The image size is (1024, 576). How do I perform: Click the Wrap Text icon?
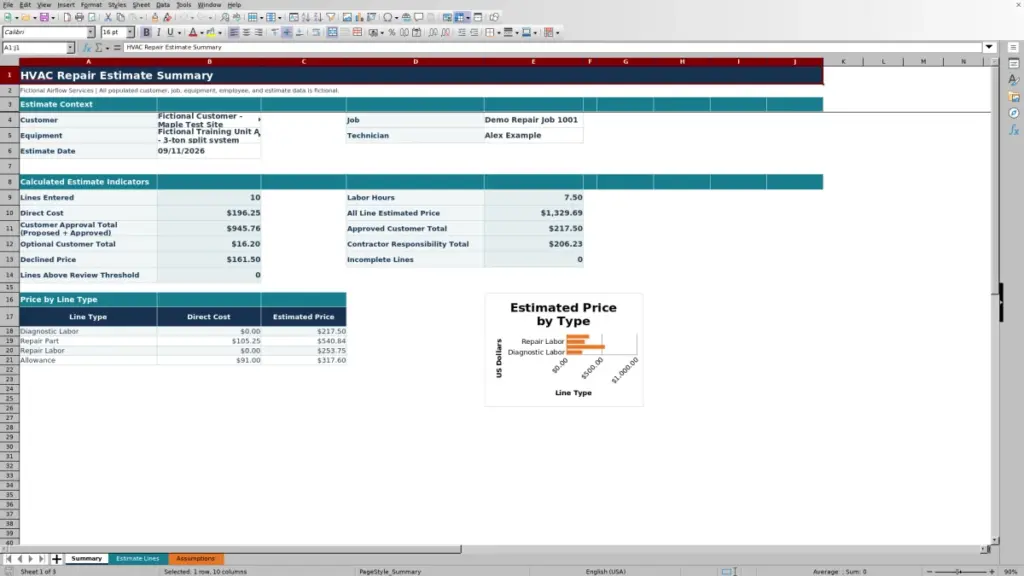pos(316,32)
